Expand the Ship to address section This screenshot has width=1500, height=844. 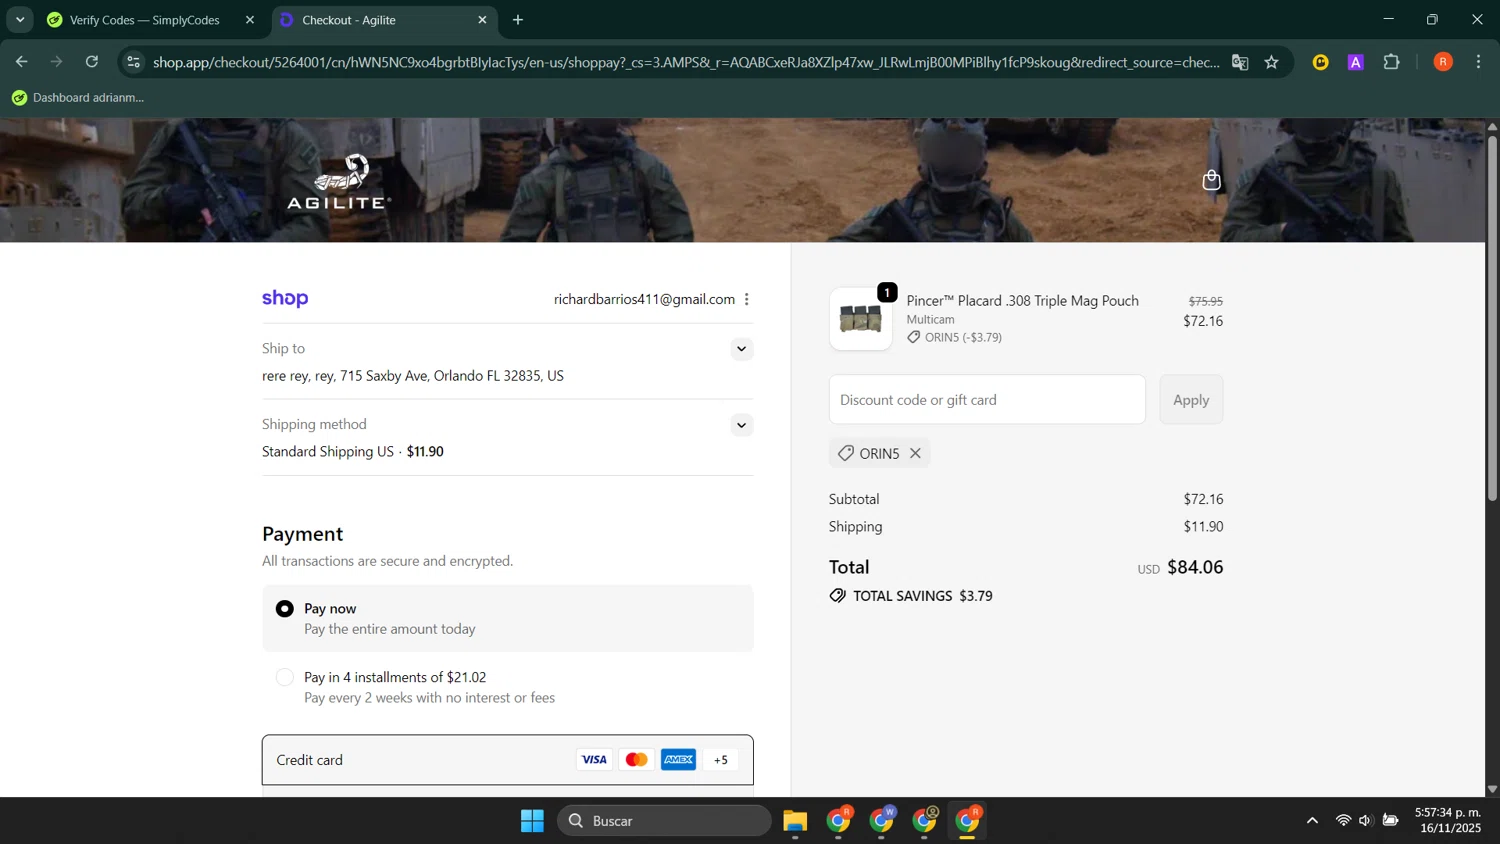tap(741, 349)
